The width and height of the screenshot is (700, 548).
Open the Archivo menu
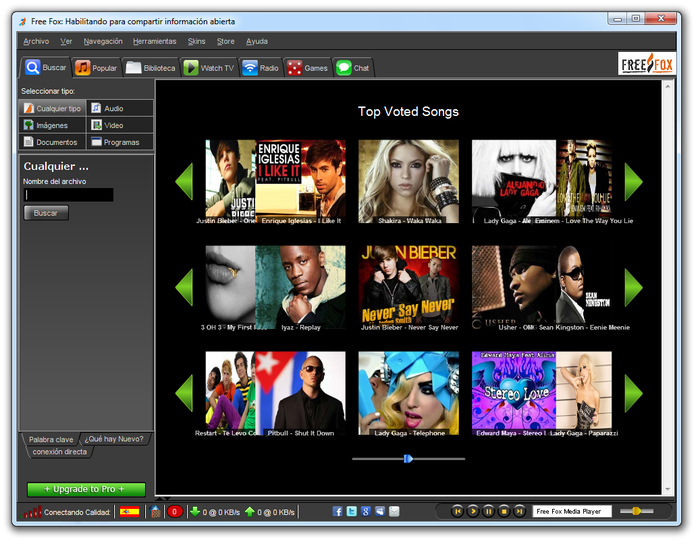[36, 42]
